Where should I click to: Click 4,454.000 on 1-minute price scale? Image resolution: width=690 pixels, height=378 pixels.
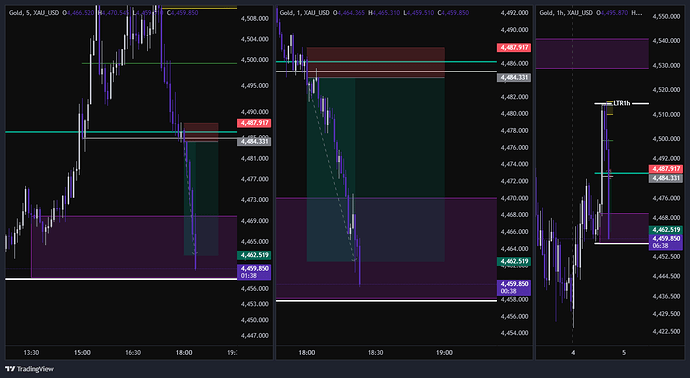click(514, 333)
